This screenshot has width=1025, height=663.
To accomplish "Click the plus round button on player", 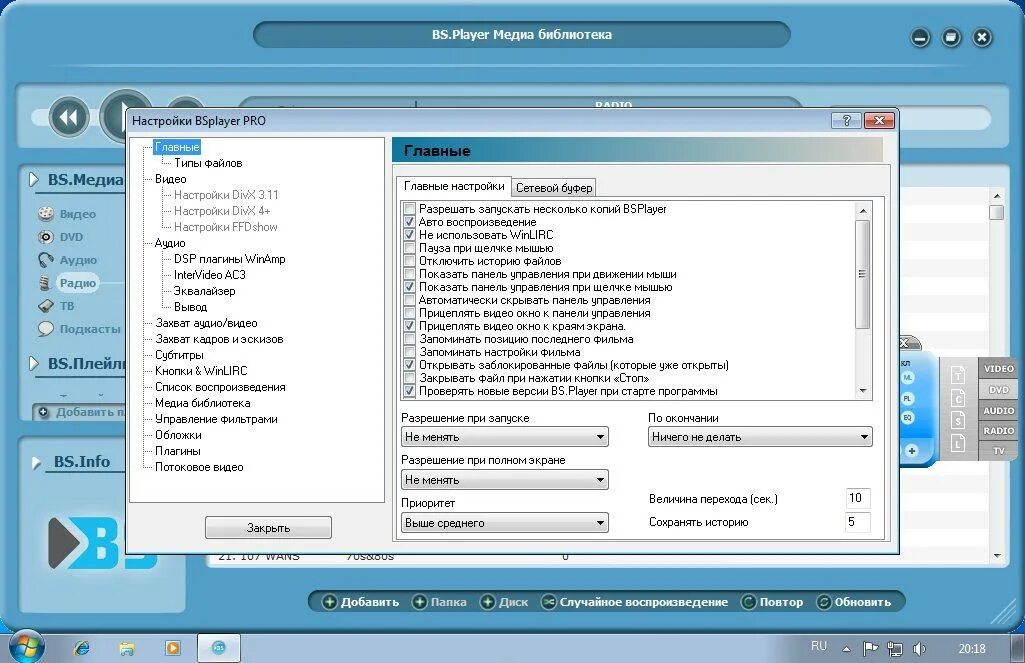I will [912, 450].
